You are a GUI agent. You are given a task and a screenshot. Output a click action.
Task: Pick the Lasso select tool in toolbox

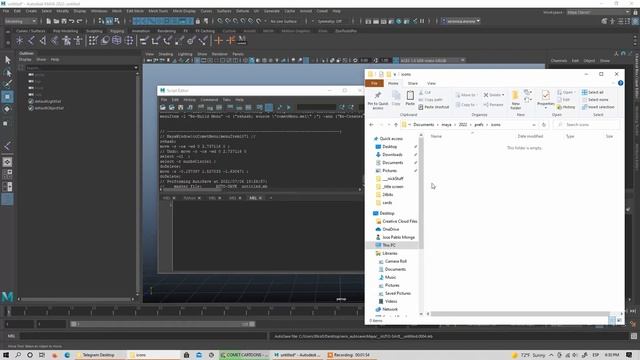coord(7,73)
